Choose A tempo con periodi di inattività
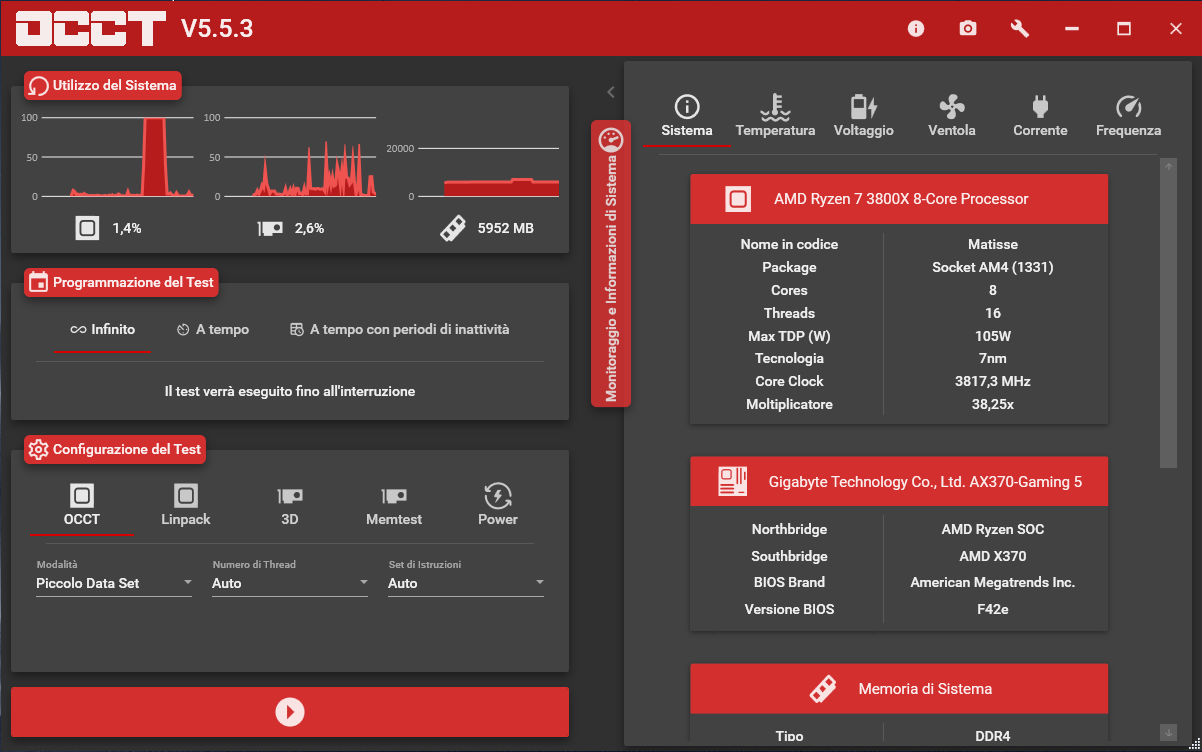1202x752 pixels. pyautogui.click(x=399, y=330)
